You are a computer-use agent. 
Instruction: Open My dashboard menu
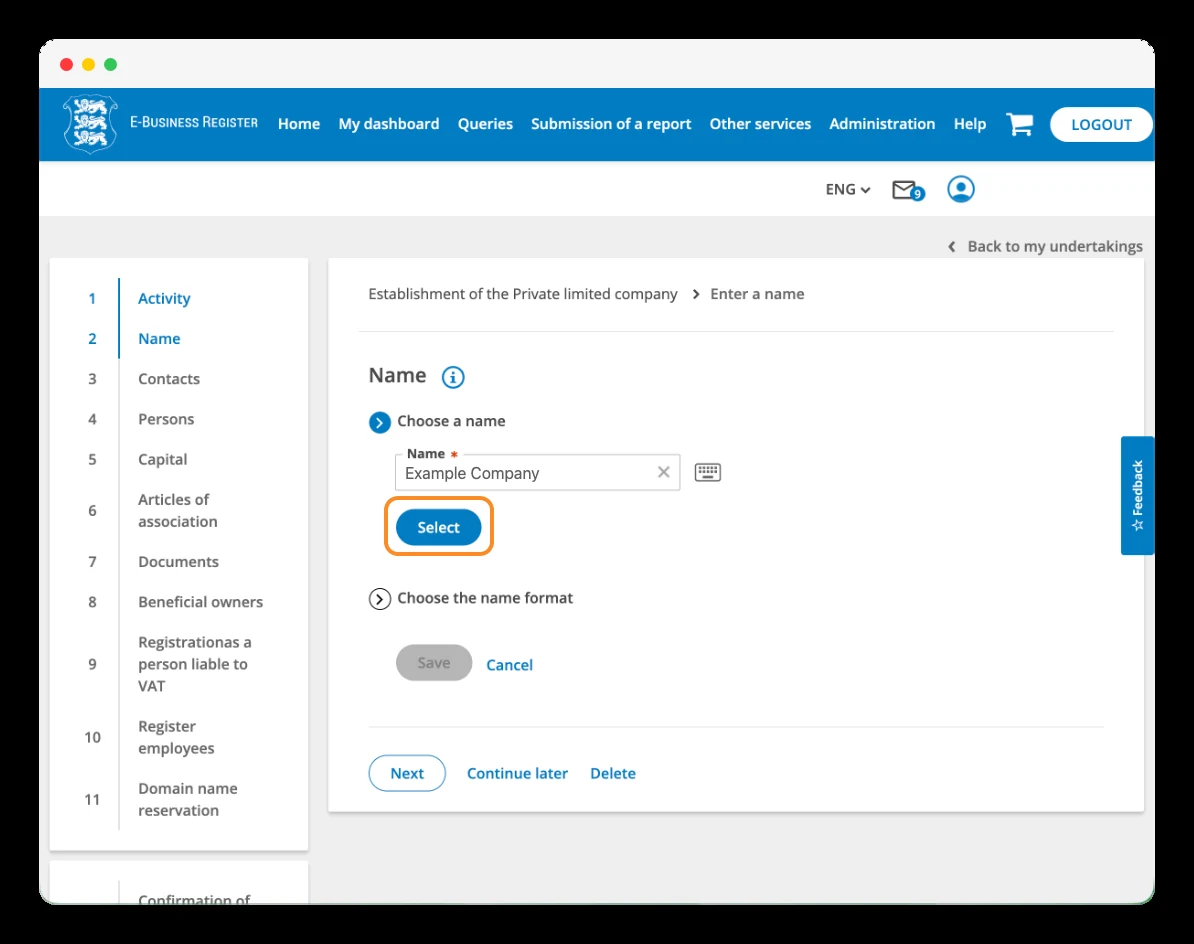point(388,124)
